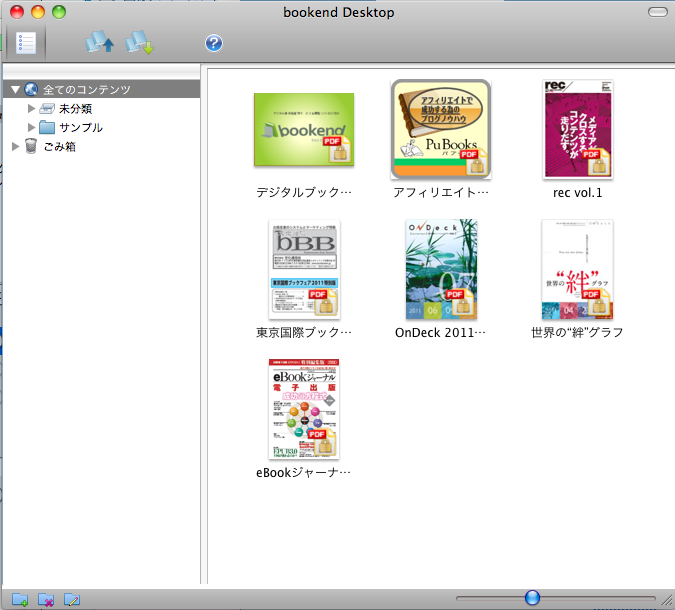Select the PuBooks affiliate cover thumbnail

tap(441, 129)
